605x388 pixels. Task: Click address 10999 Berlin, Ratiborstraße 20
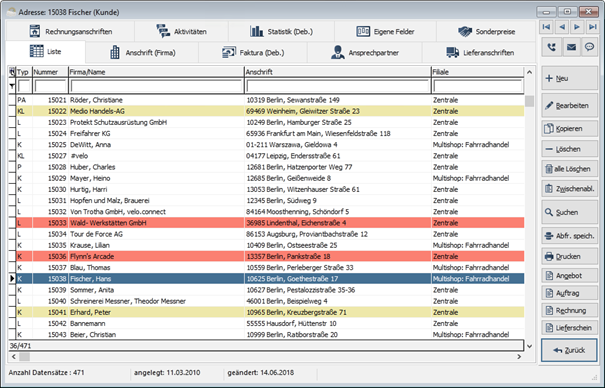point(292,335)
